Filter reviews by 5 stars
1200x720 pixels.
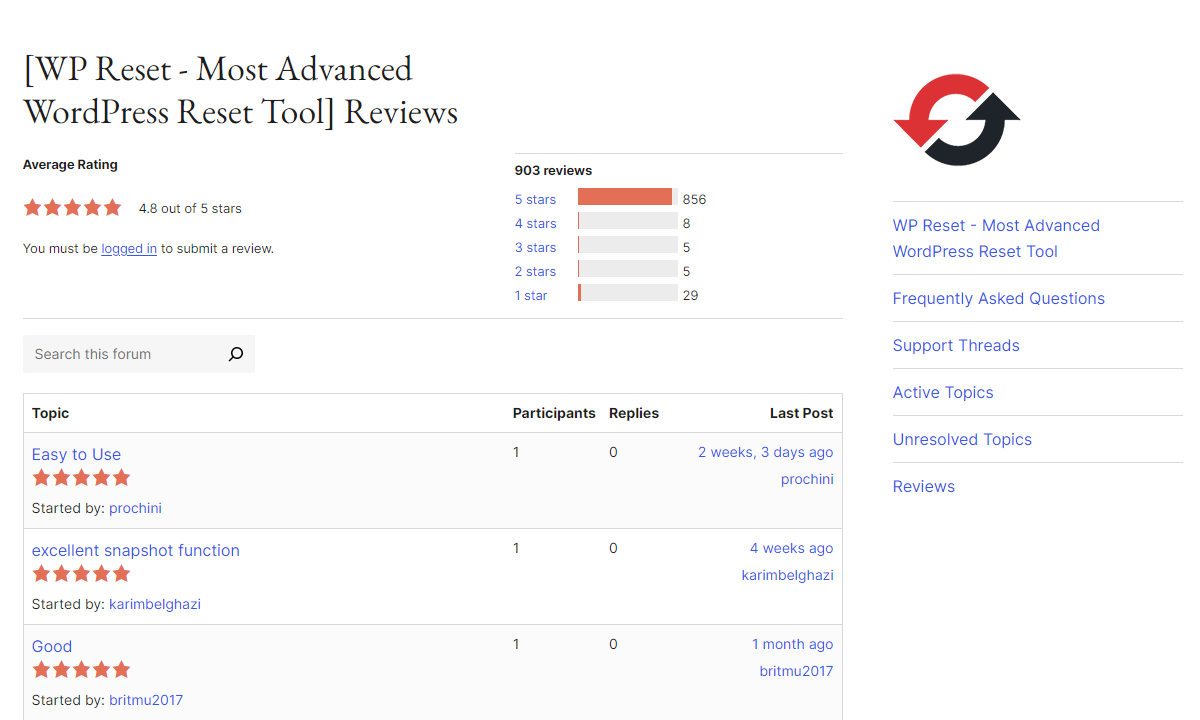[x=535, y=199]
